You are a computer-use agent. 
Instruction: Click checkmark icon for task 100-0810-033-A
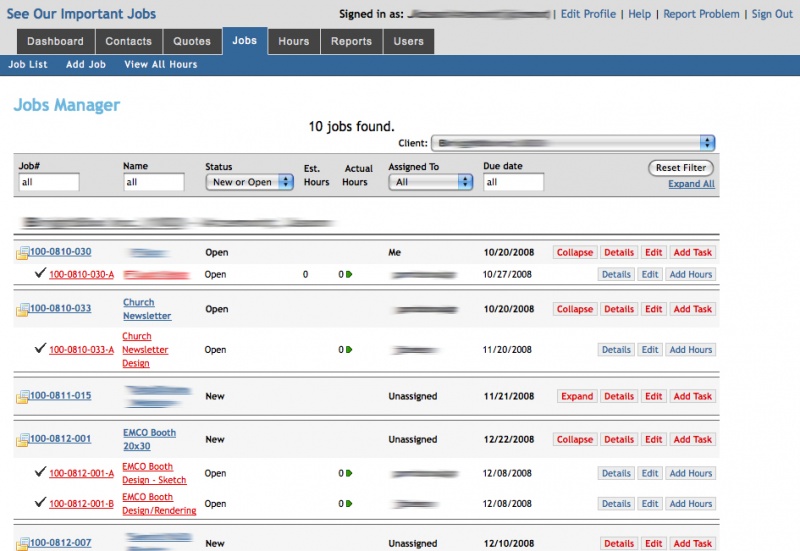pyautogui.click(x=40, y=349)
